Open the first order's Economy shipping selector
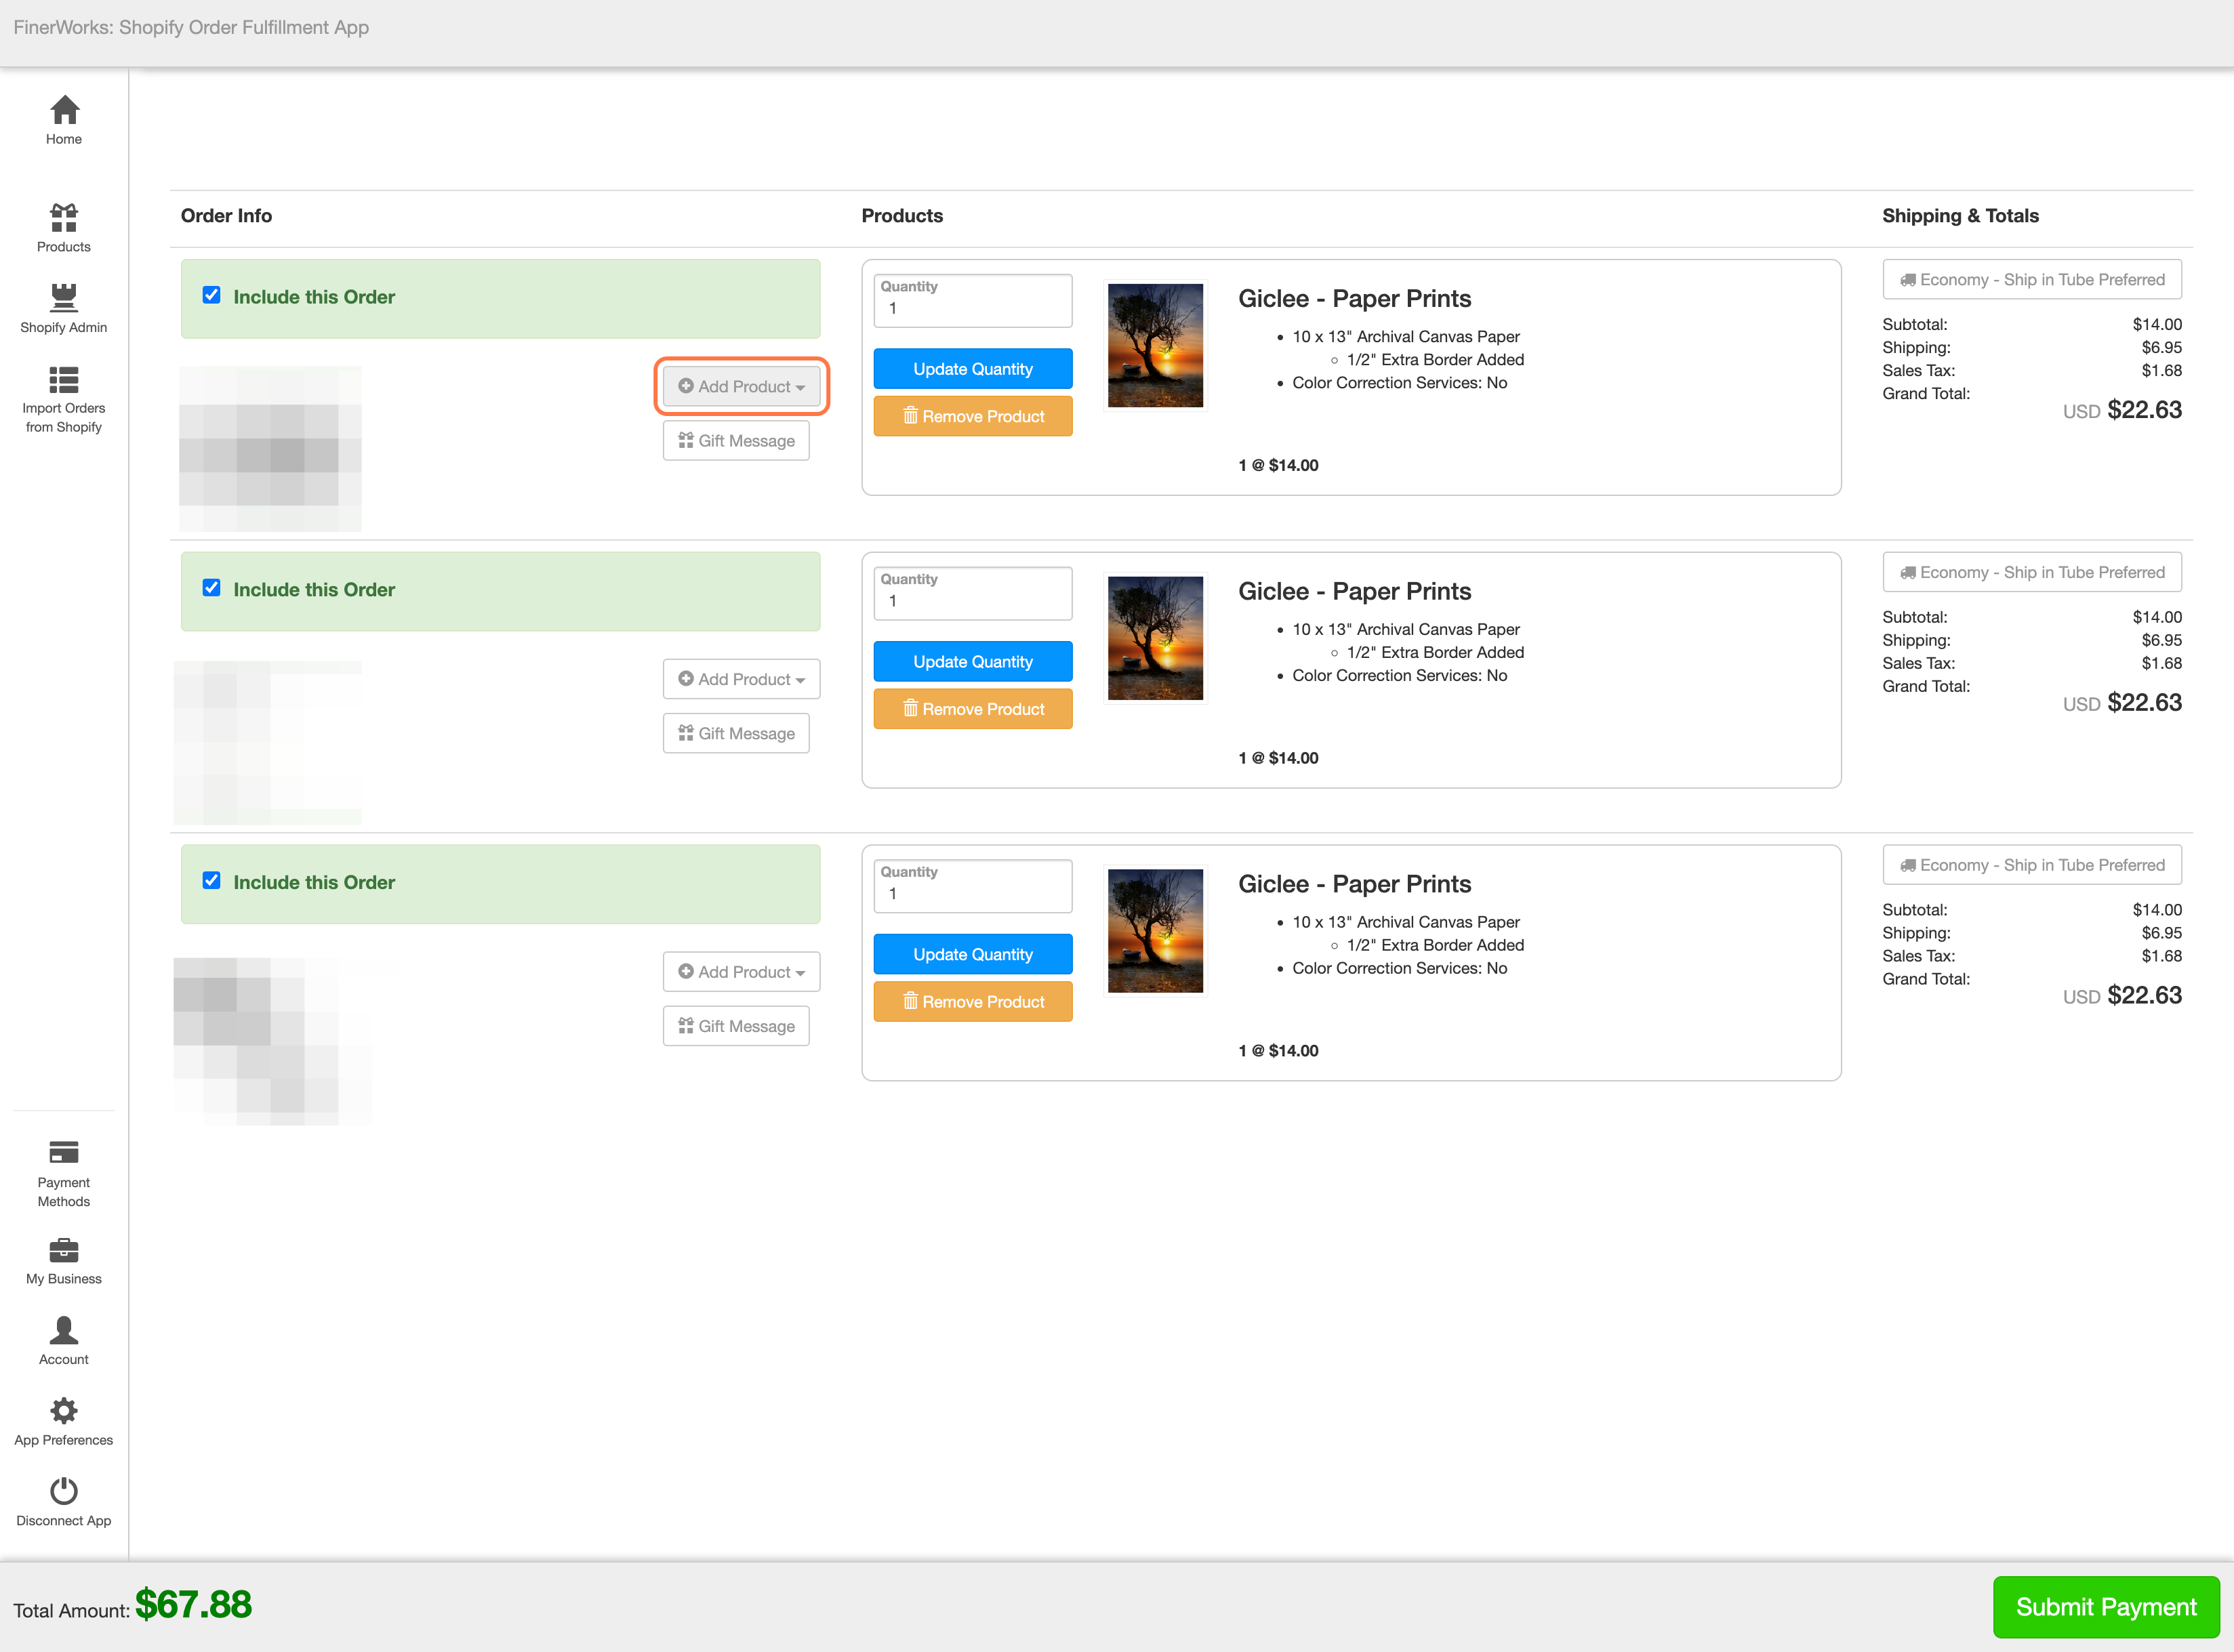The height and width of the screenshot is (1652, 2234). click(x=2032, y=280)
